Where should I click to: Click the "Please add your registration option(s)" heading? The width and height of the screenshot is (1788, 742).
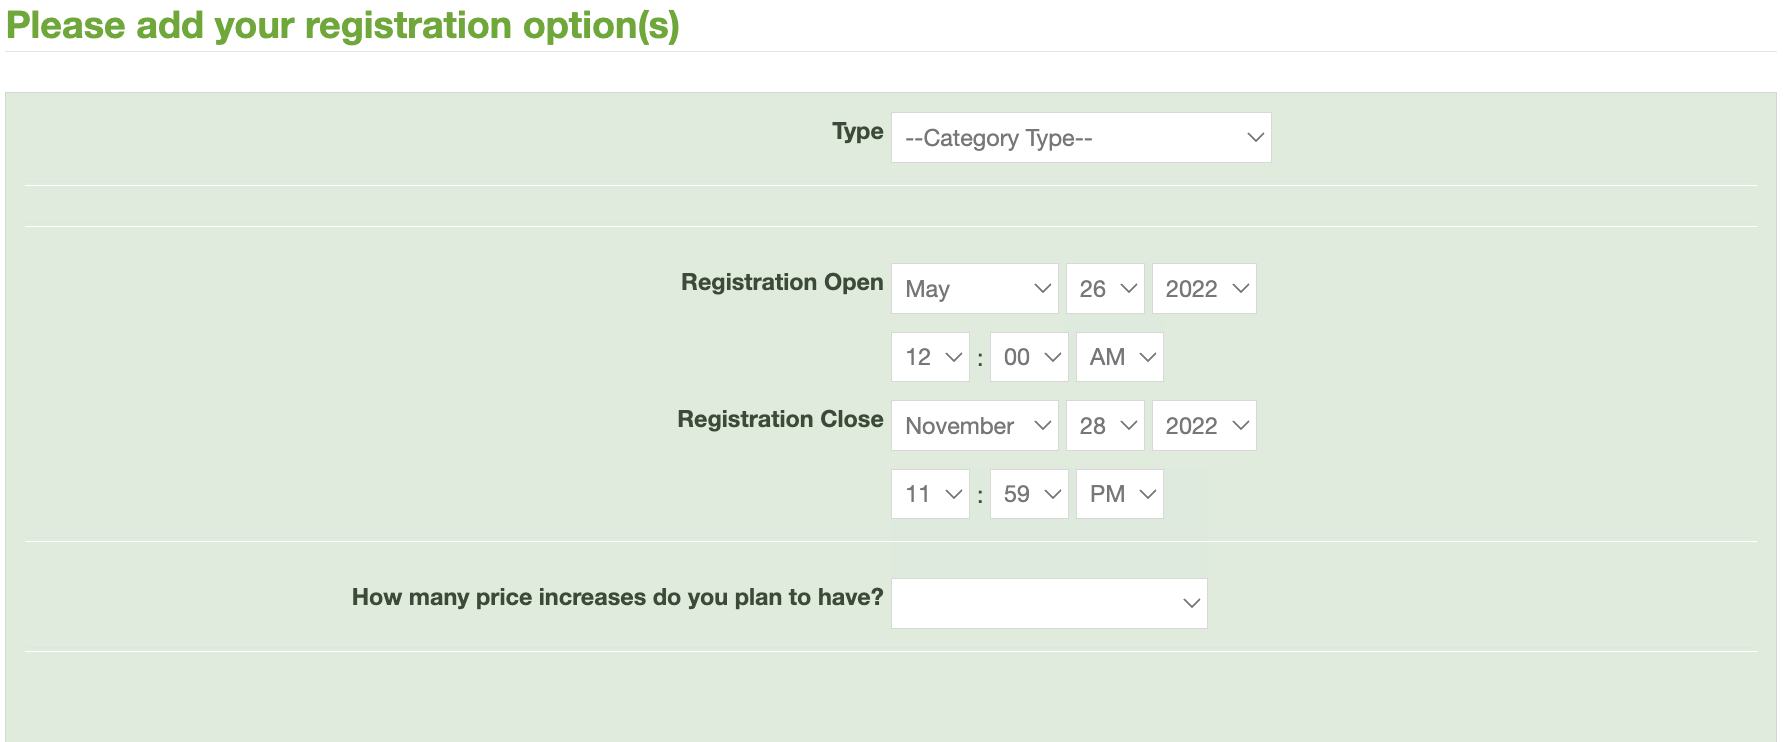(343, 26)
